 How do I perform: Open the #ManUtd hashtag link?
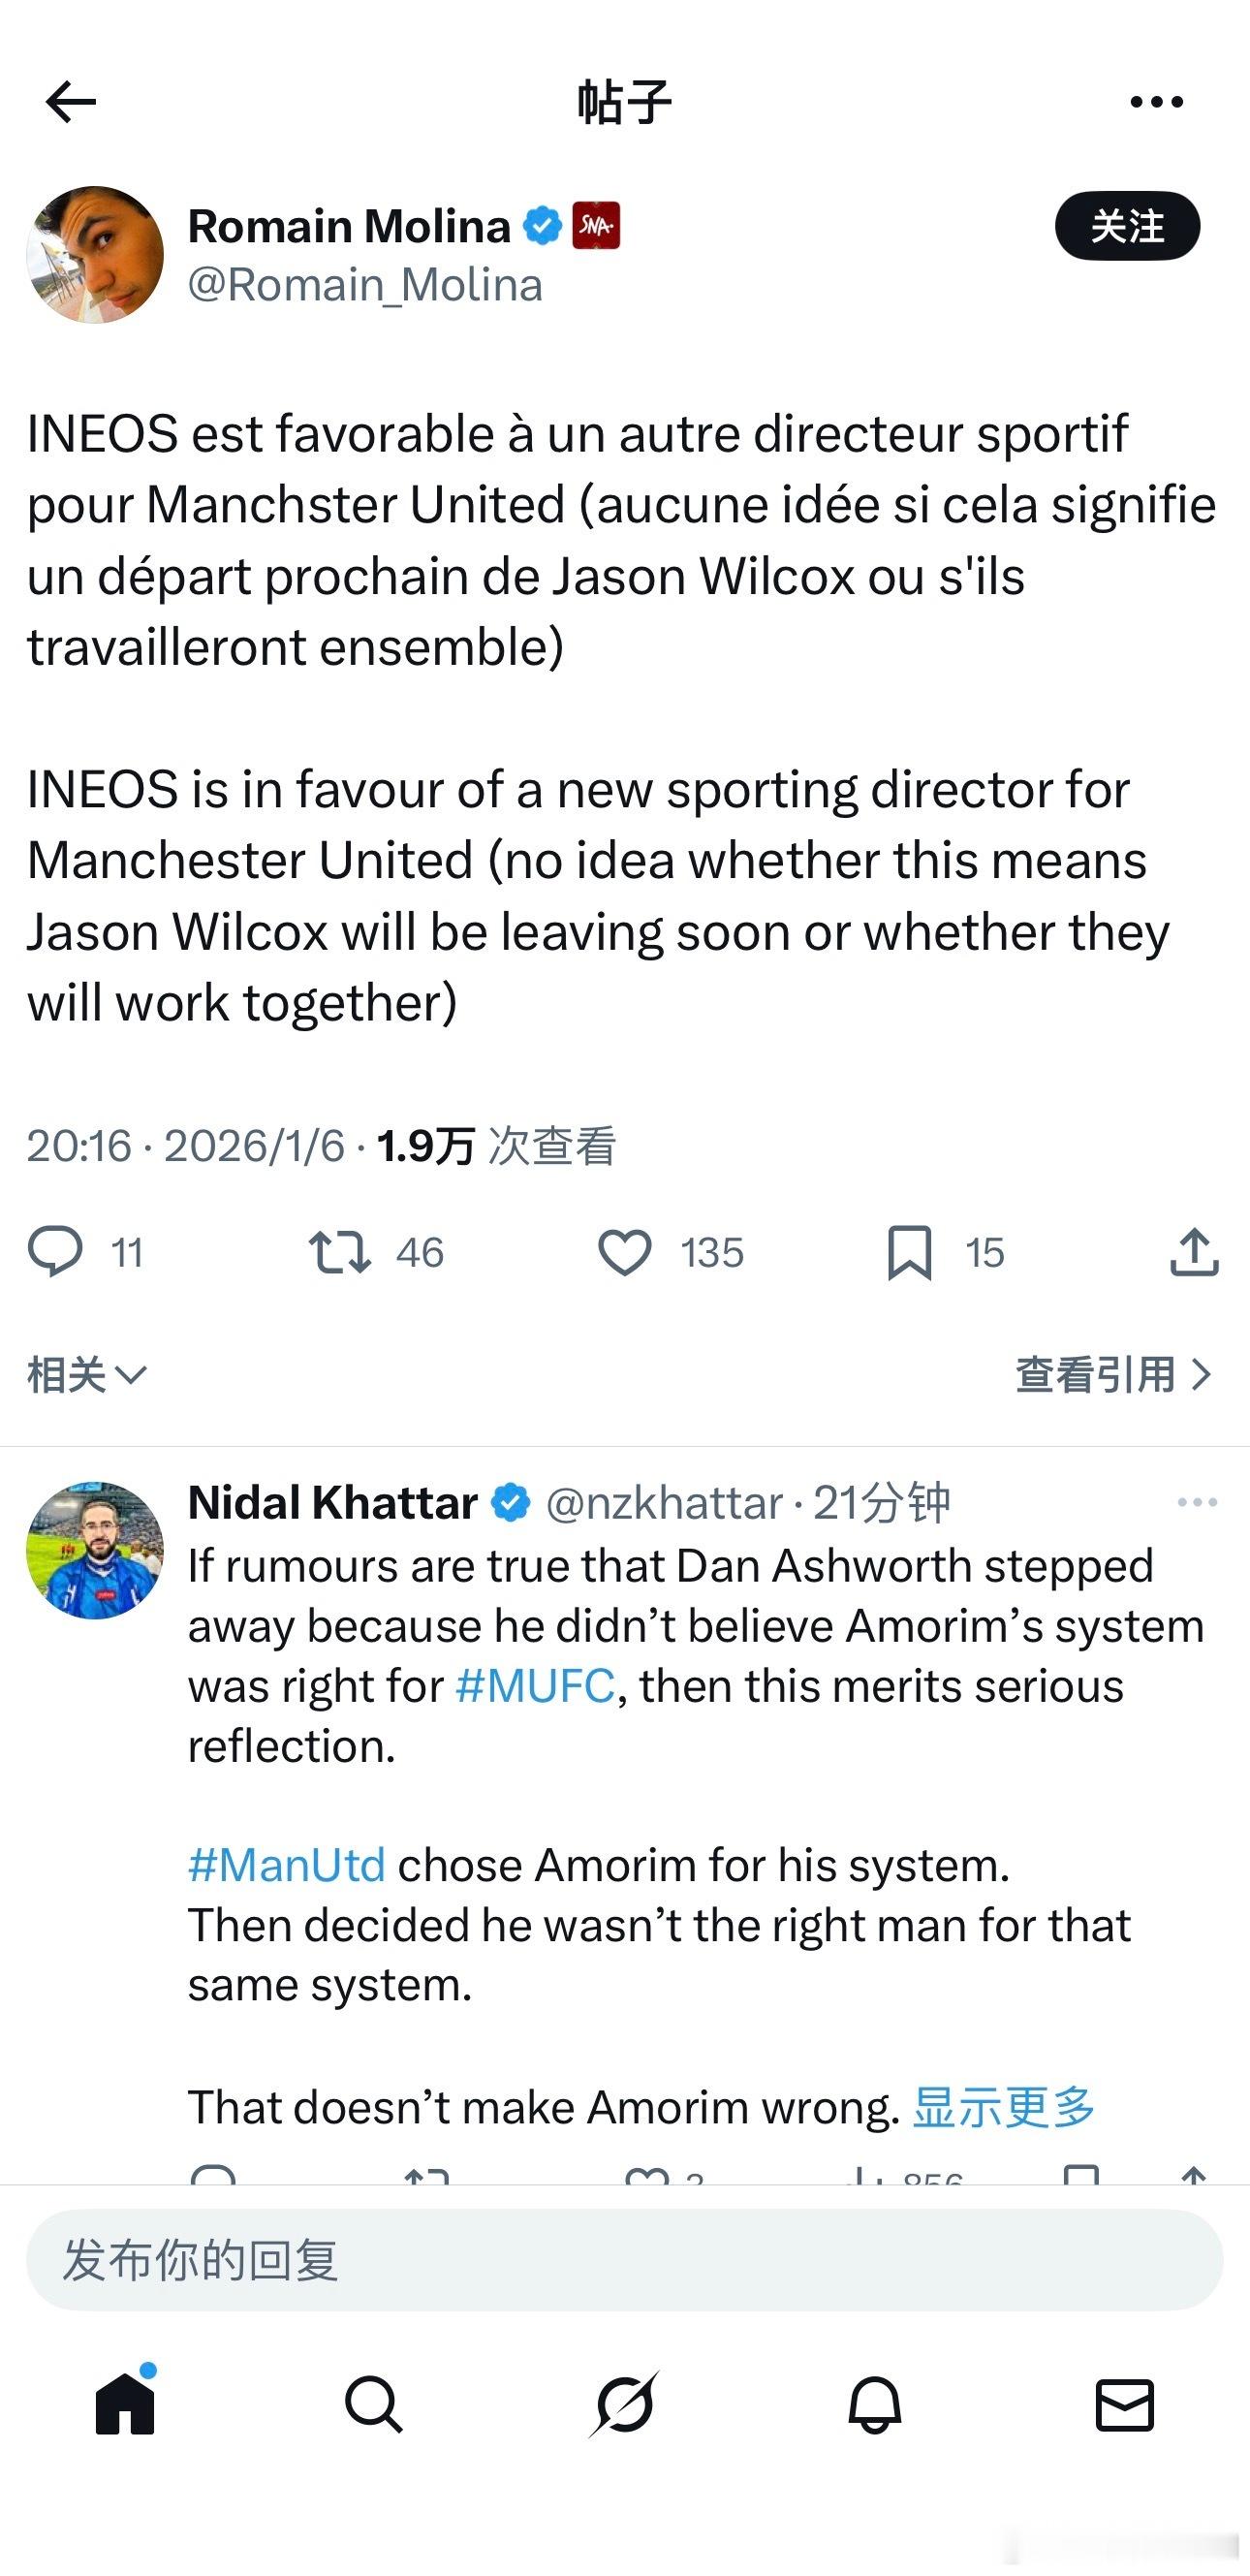pyautogui.click(x=287, y=1865)
